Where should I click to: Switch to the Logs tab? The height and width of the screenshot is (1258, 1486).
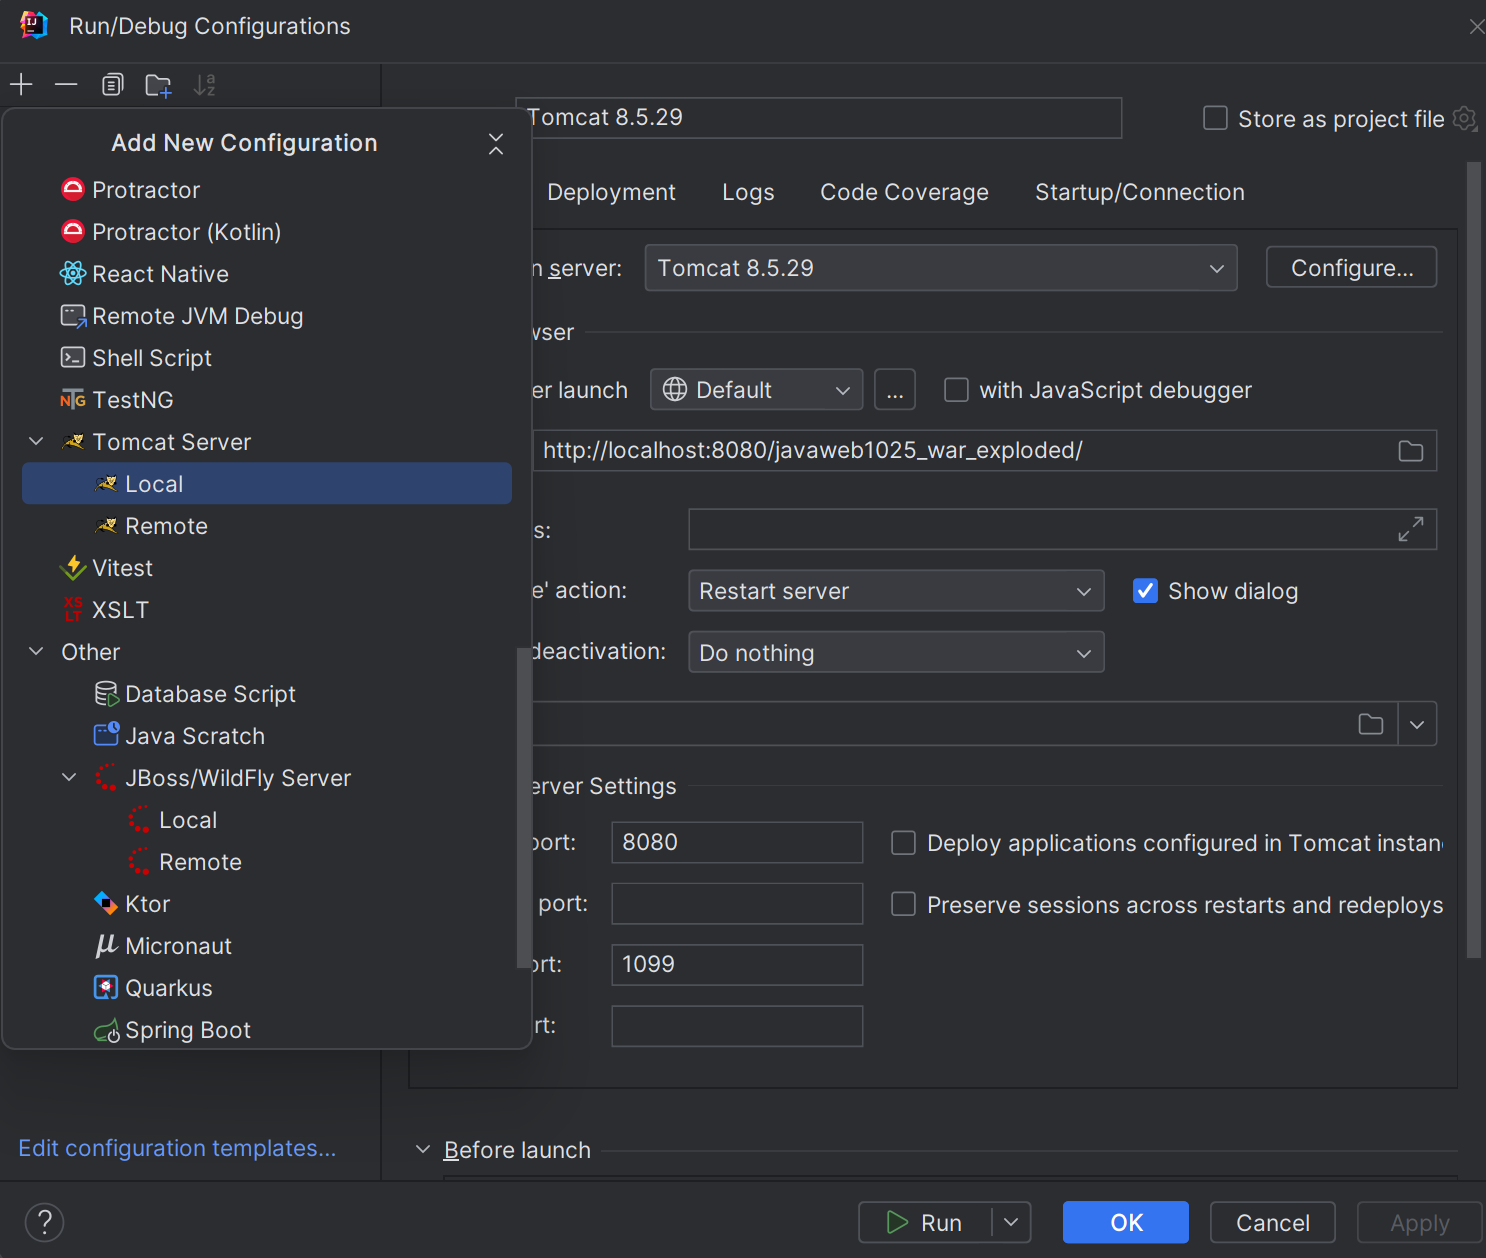pos(748,192)
